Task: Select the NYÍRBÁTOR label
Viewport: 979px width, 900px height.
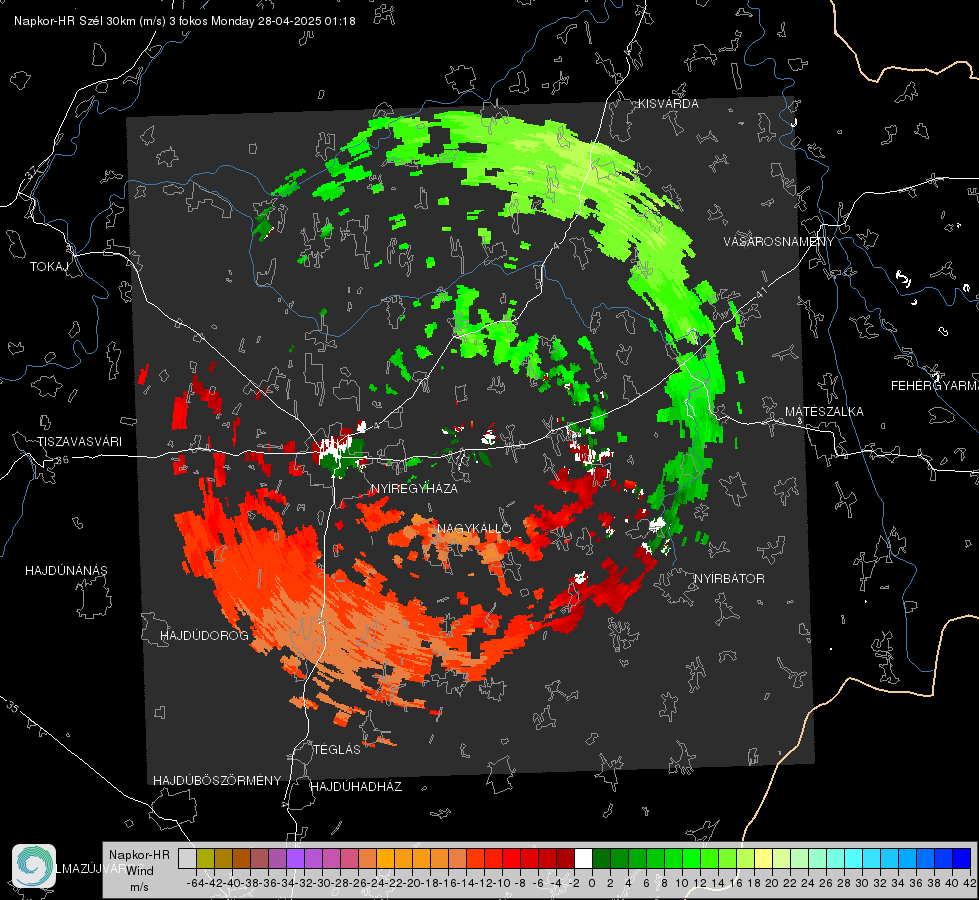Action: point(729,579)
